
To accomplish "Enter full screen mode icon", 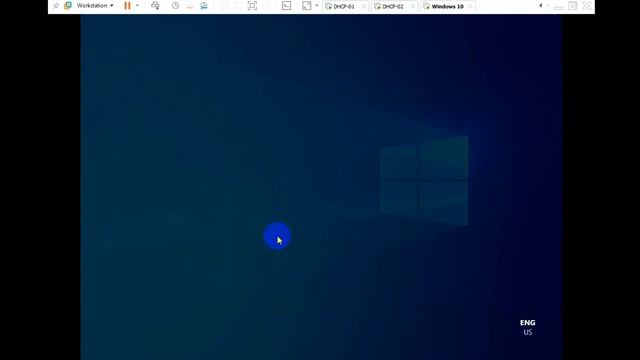I will (x=252, y=6).
